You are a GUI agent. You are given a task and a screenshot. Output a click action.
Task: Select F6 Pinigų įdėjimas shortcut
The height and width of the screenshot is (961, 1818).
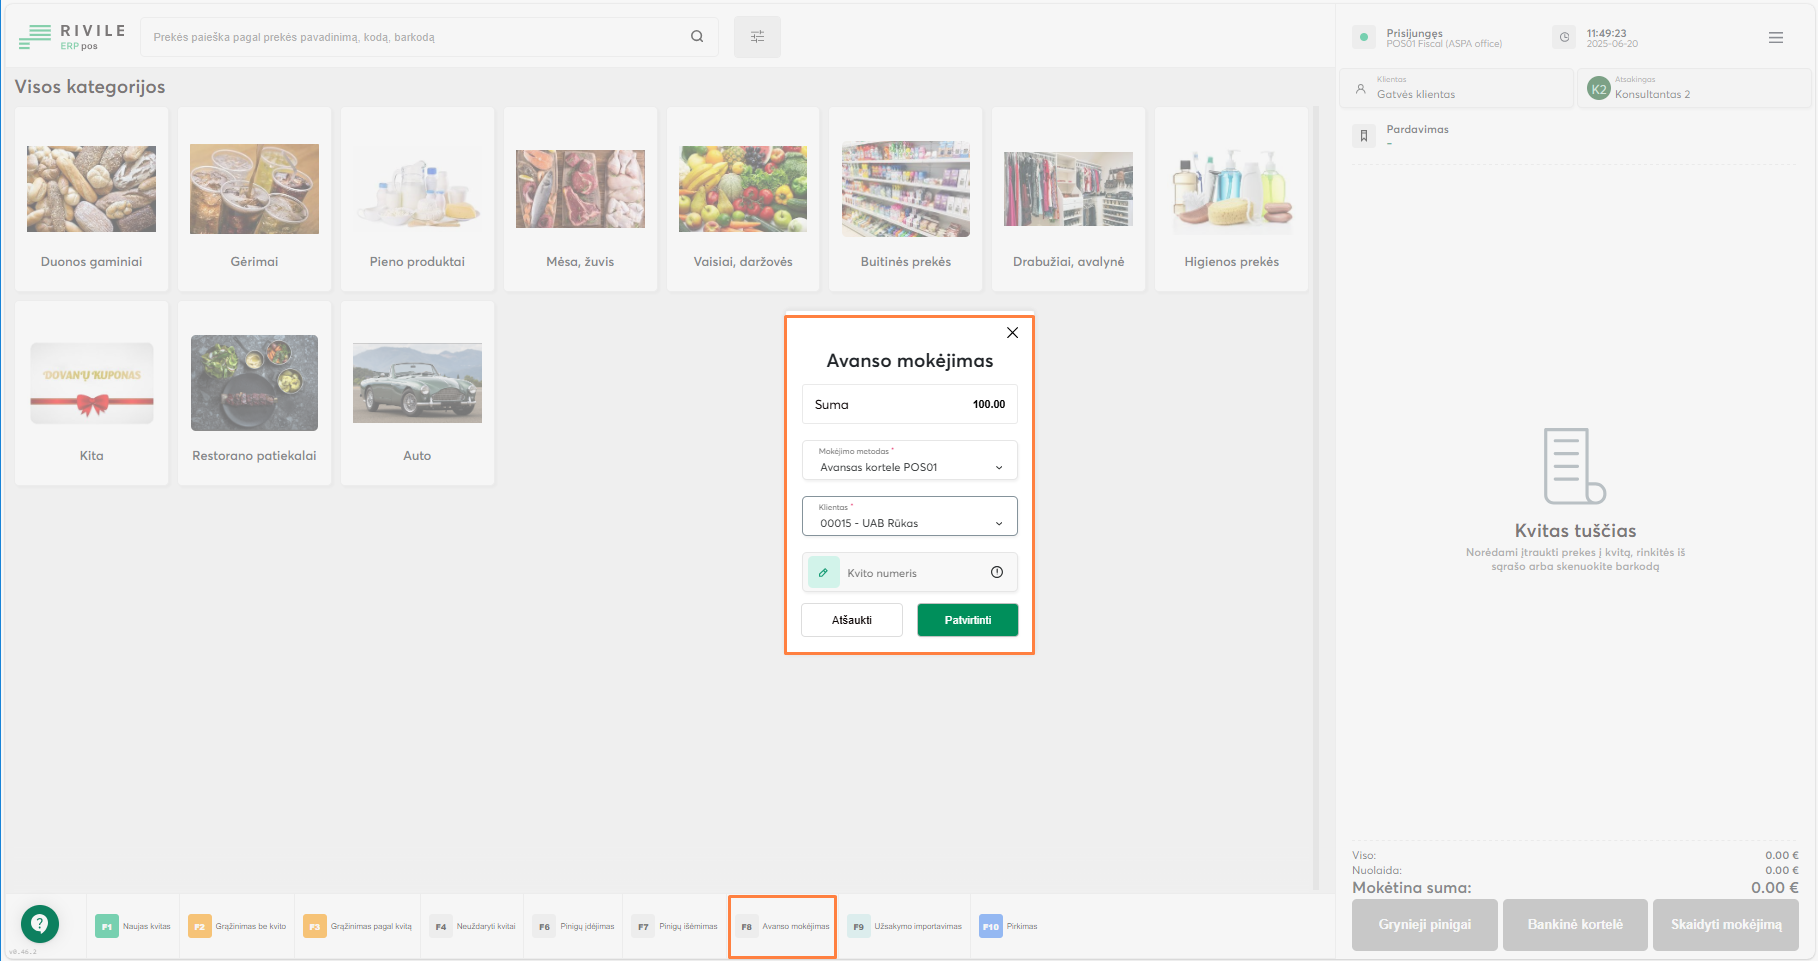(574, 927)
